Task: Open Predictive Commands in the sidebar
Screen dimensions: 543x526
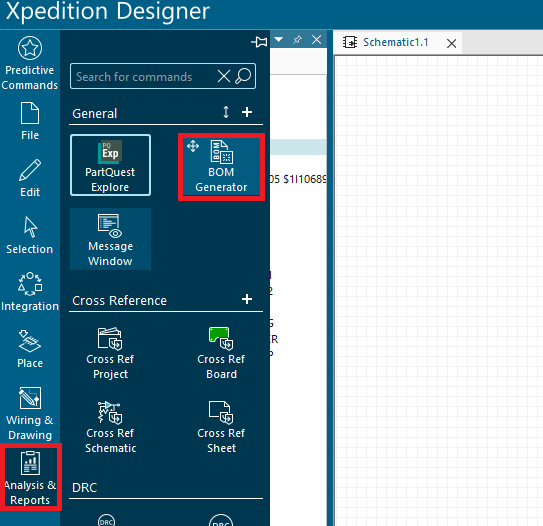Action: [30, 63]
